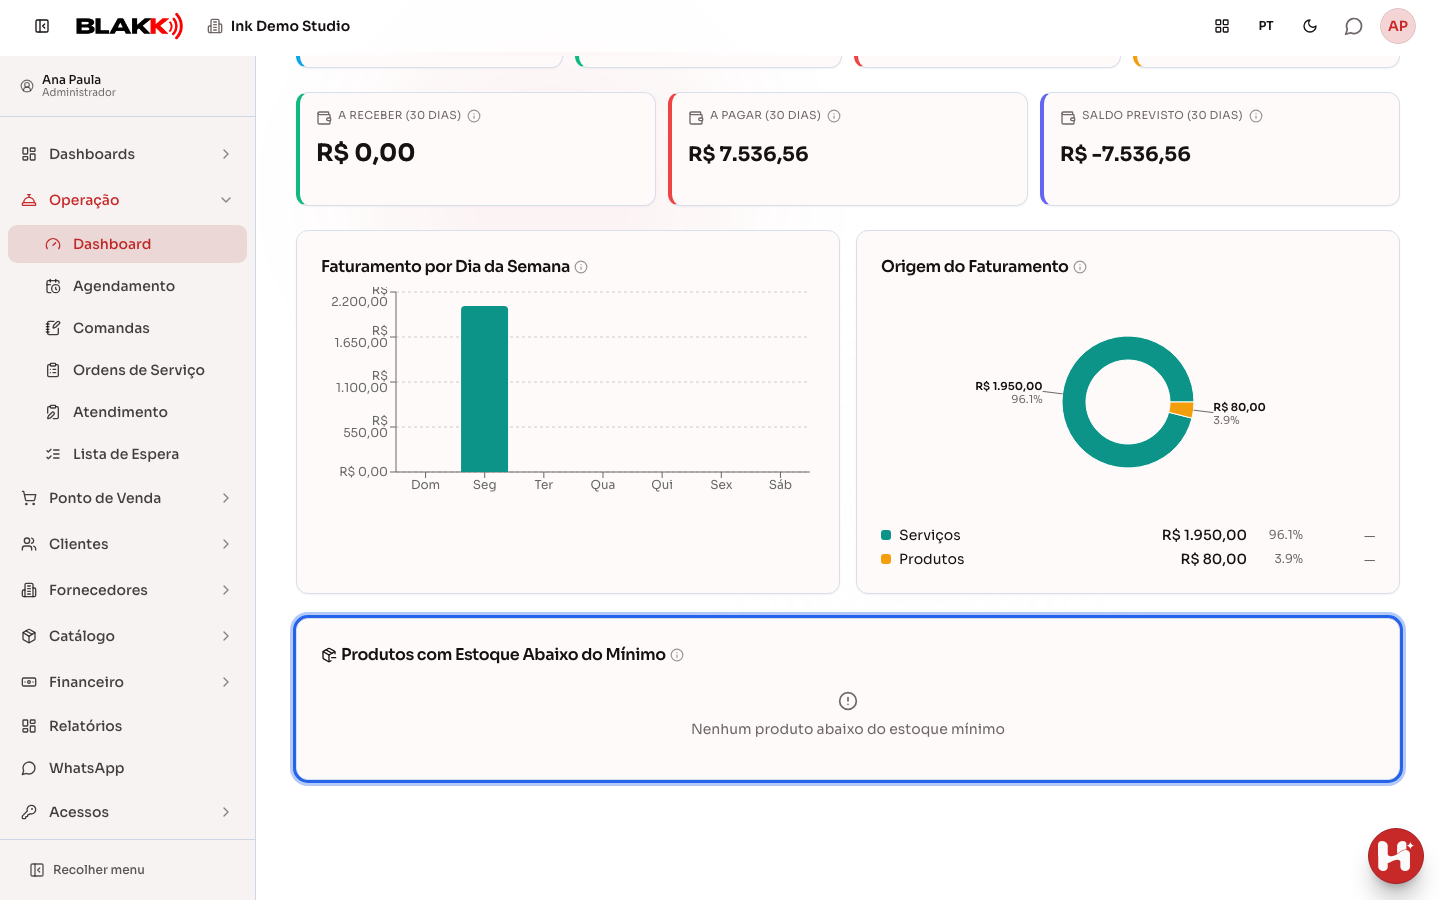Expand the Dashboards menu chevron
Image resolution: width=1440 pixels, height=900 pixels.
[x=226, y=154]
